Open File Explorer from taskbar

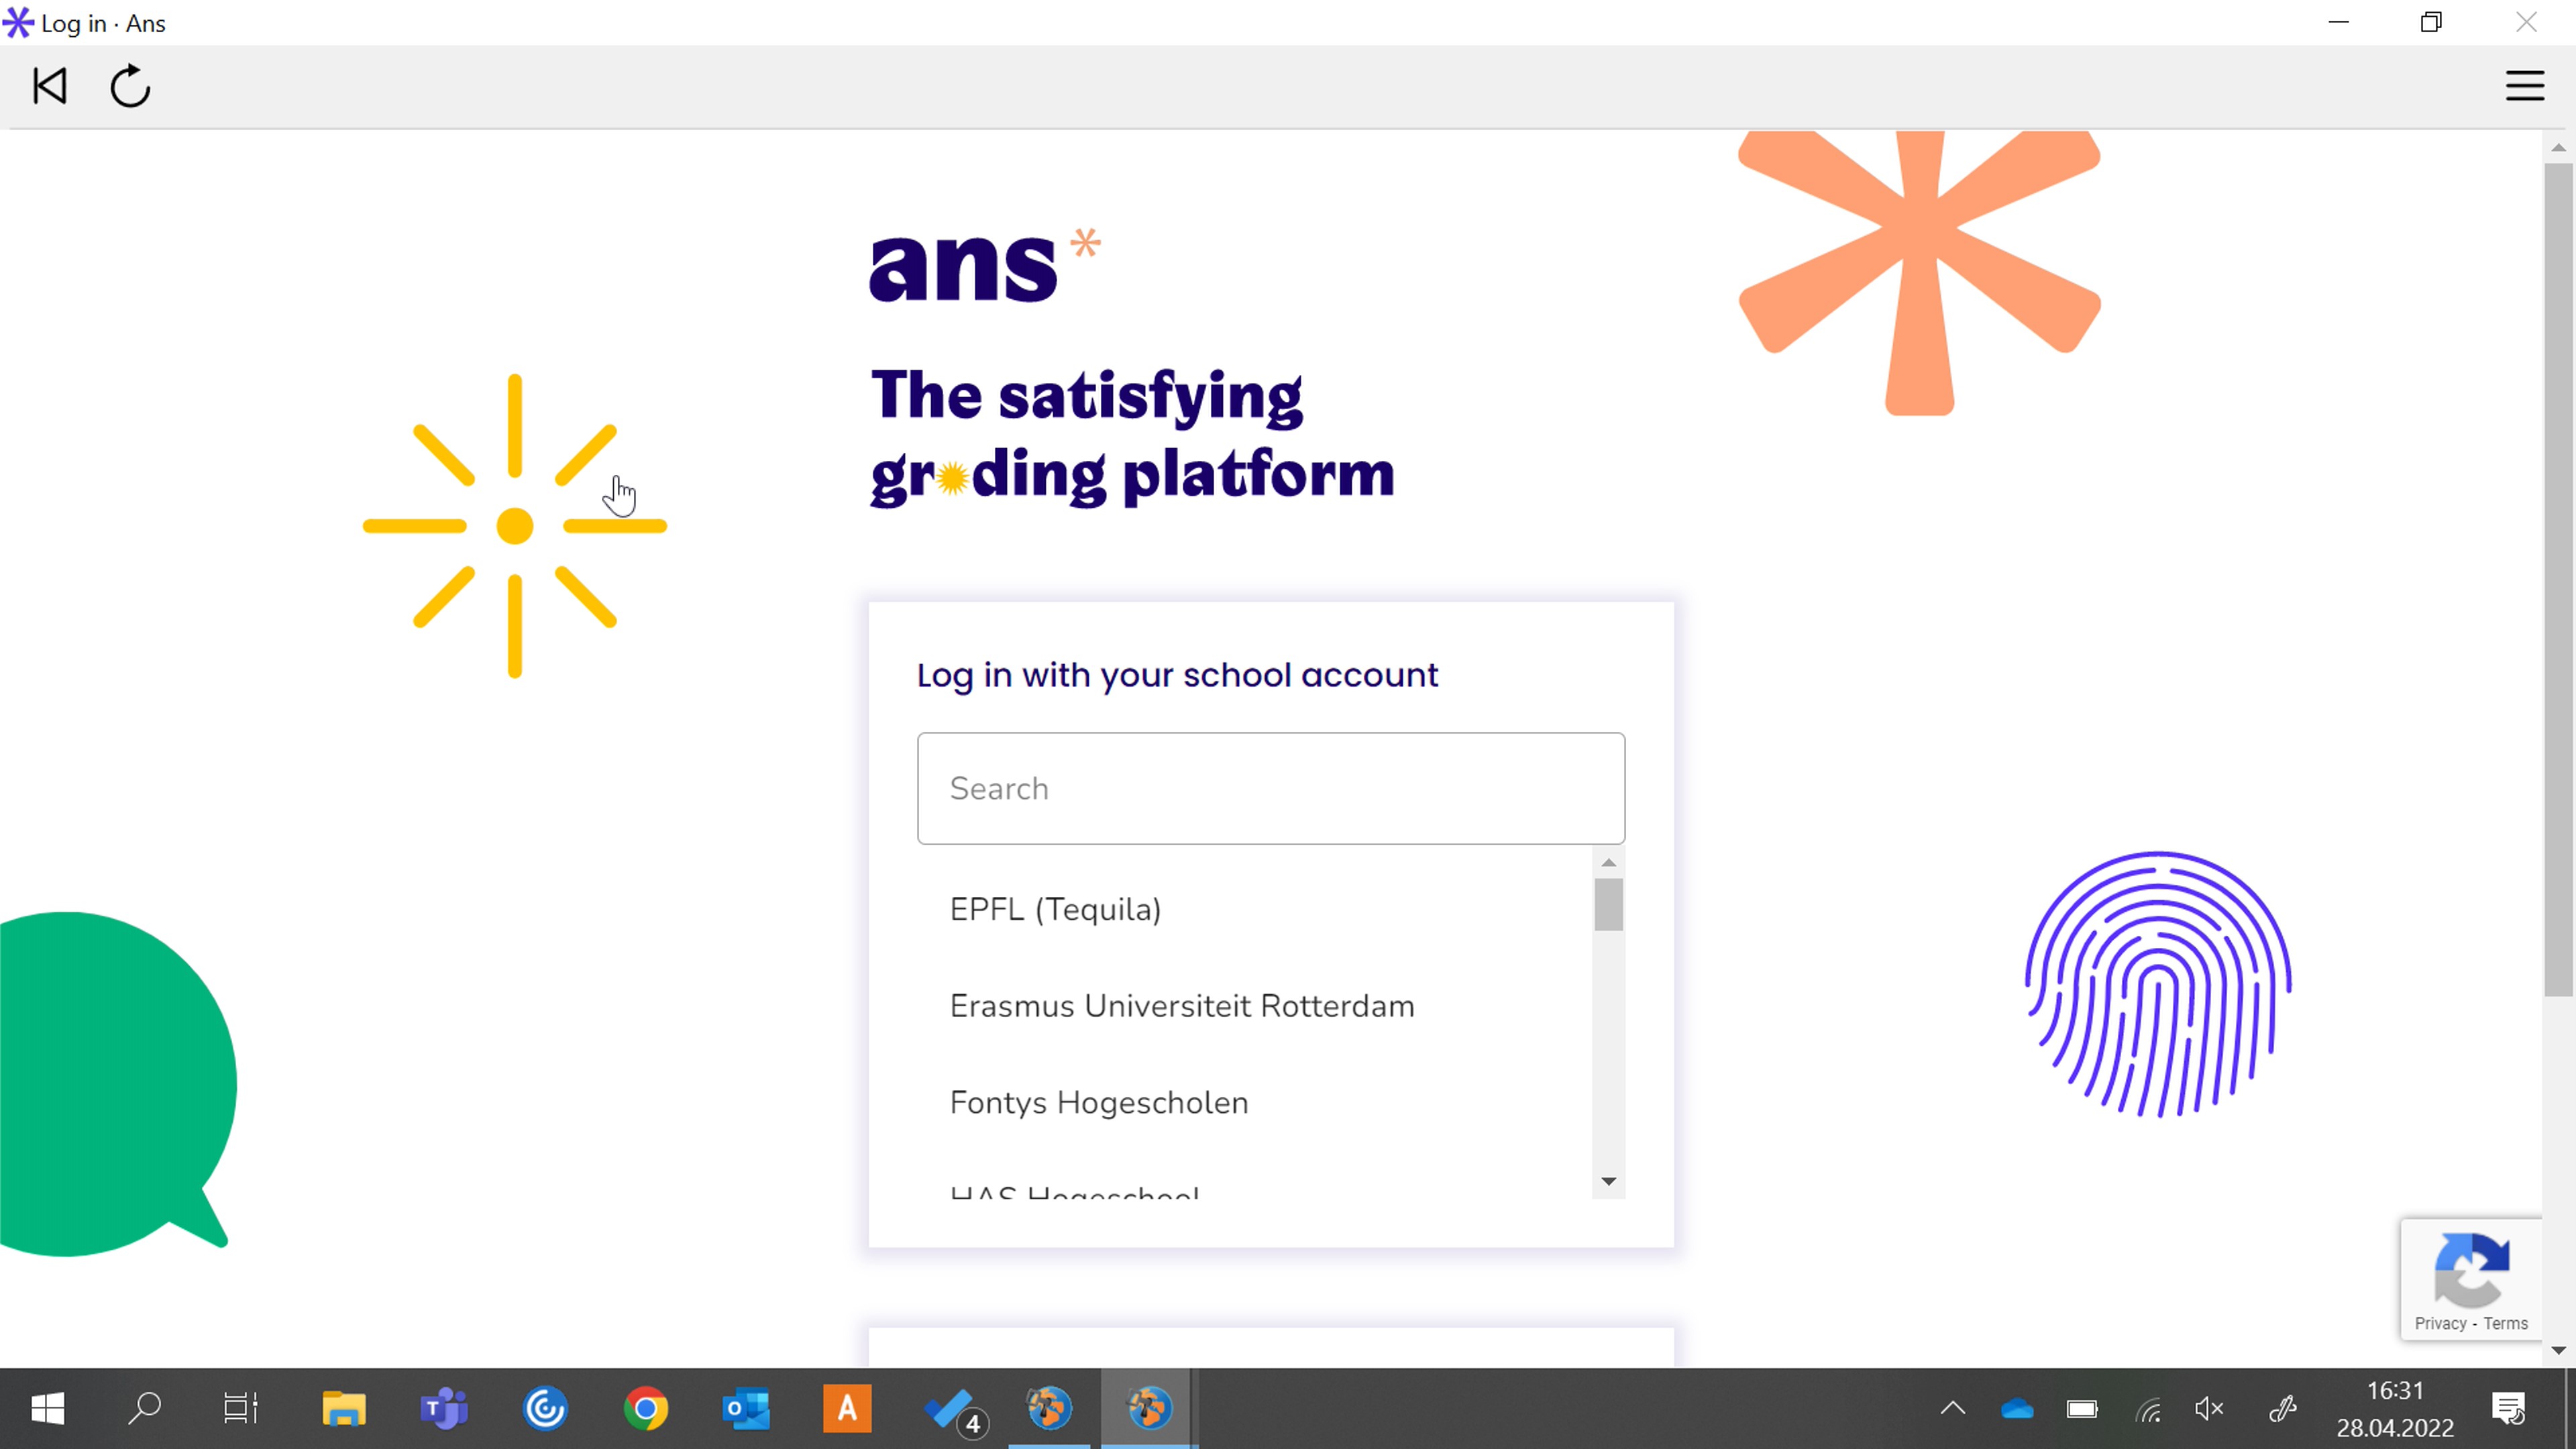point(344,1409)
